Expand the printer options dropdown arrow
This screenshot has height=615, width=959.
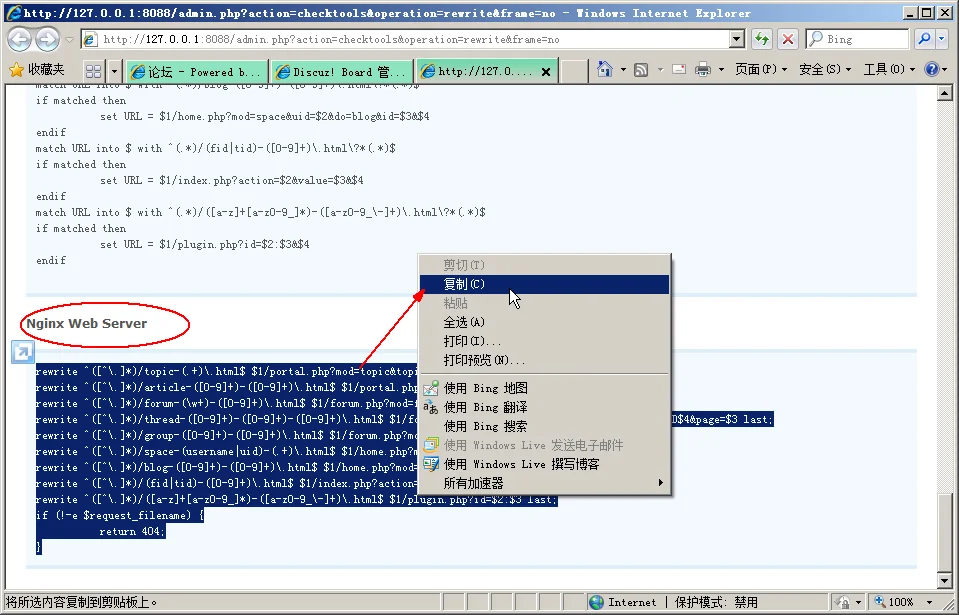pyautogui.click(x=721, y=70)
